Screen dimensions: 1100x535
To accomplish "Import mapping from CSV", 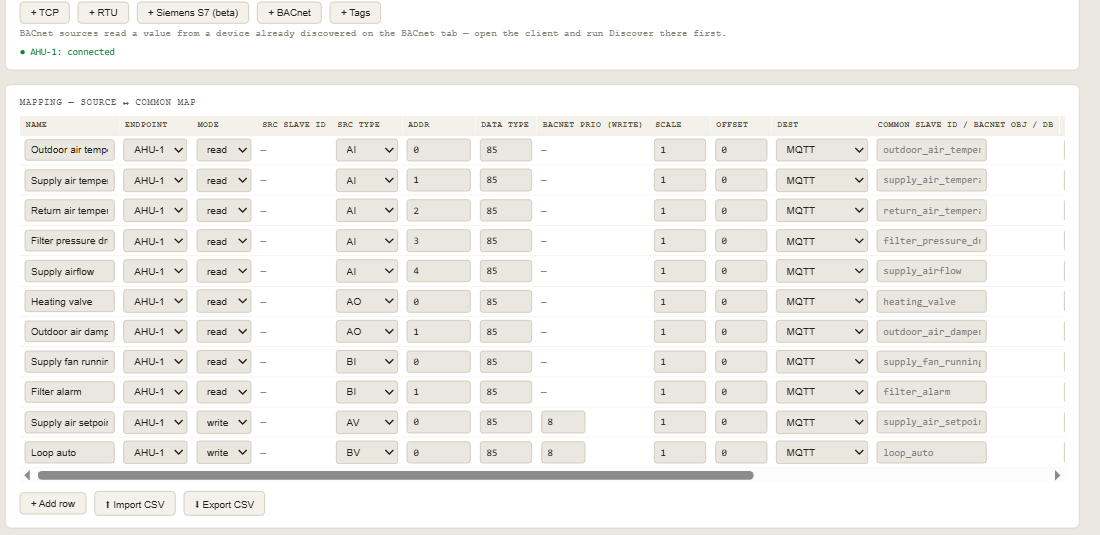I will click(135, 504).
